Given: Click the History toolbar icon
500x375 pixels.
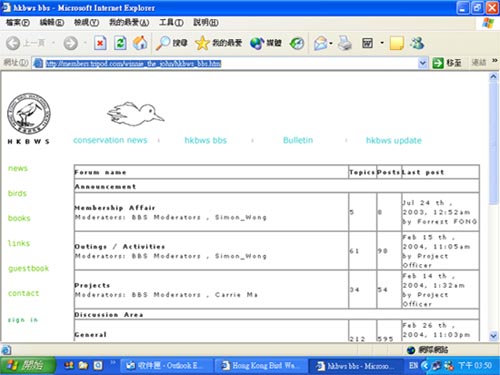Looking at the screenshot, I should click(x=297, y=43).
